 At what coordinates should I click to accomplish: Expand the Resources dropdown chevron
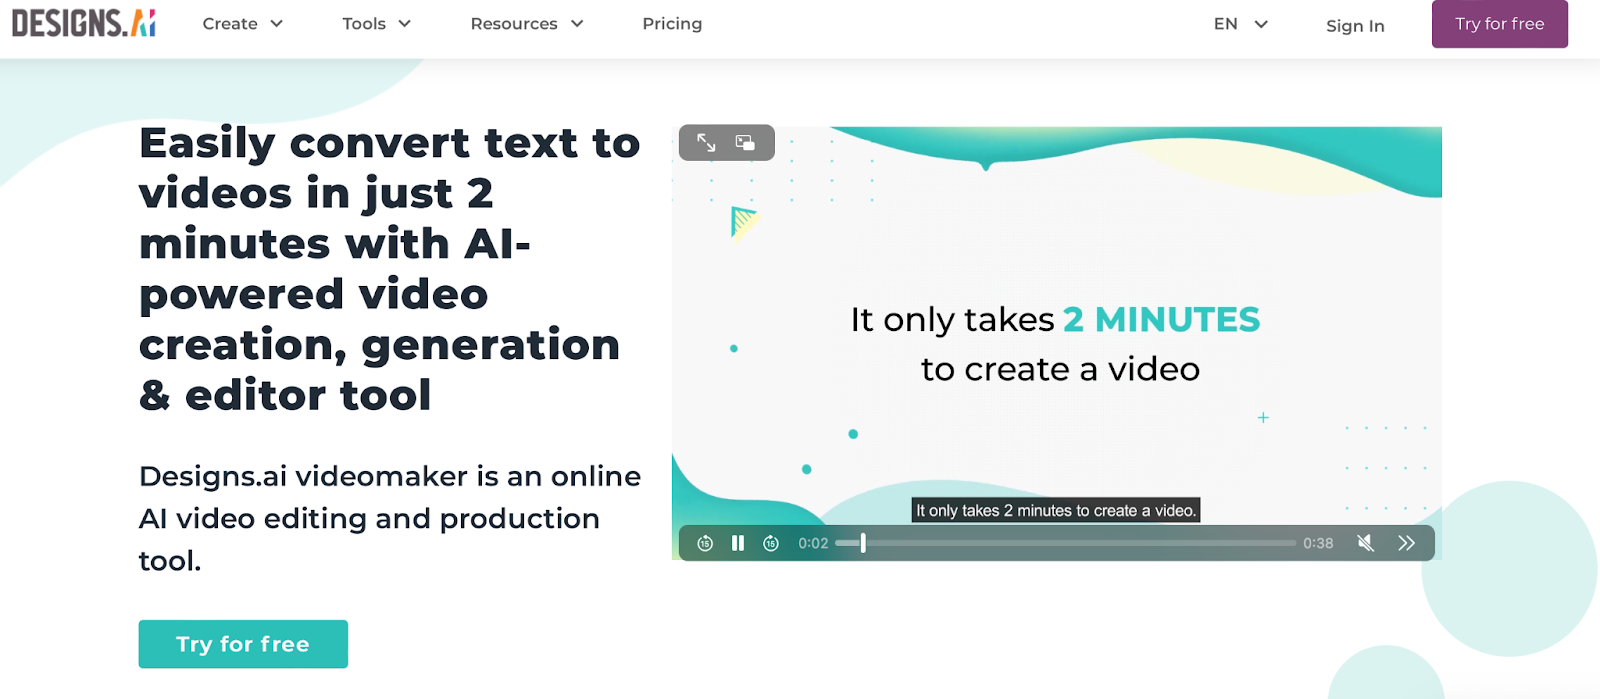577,24
